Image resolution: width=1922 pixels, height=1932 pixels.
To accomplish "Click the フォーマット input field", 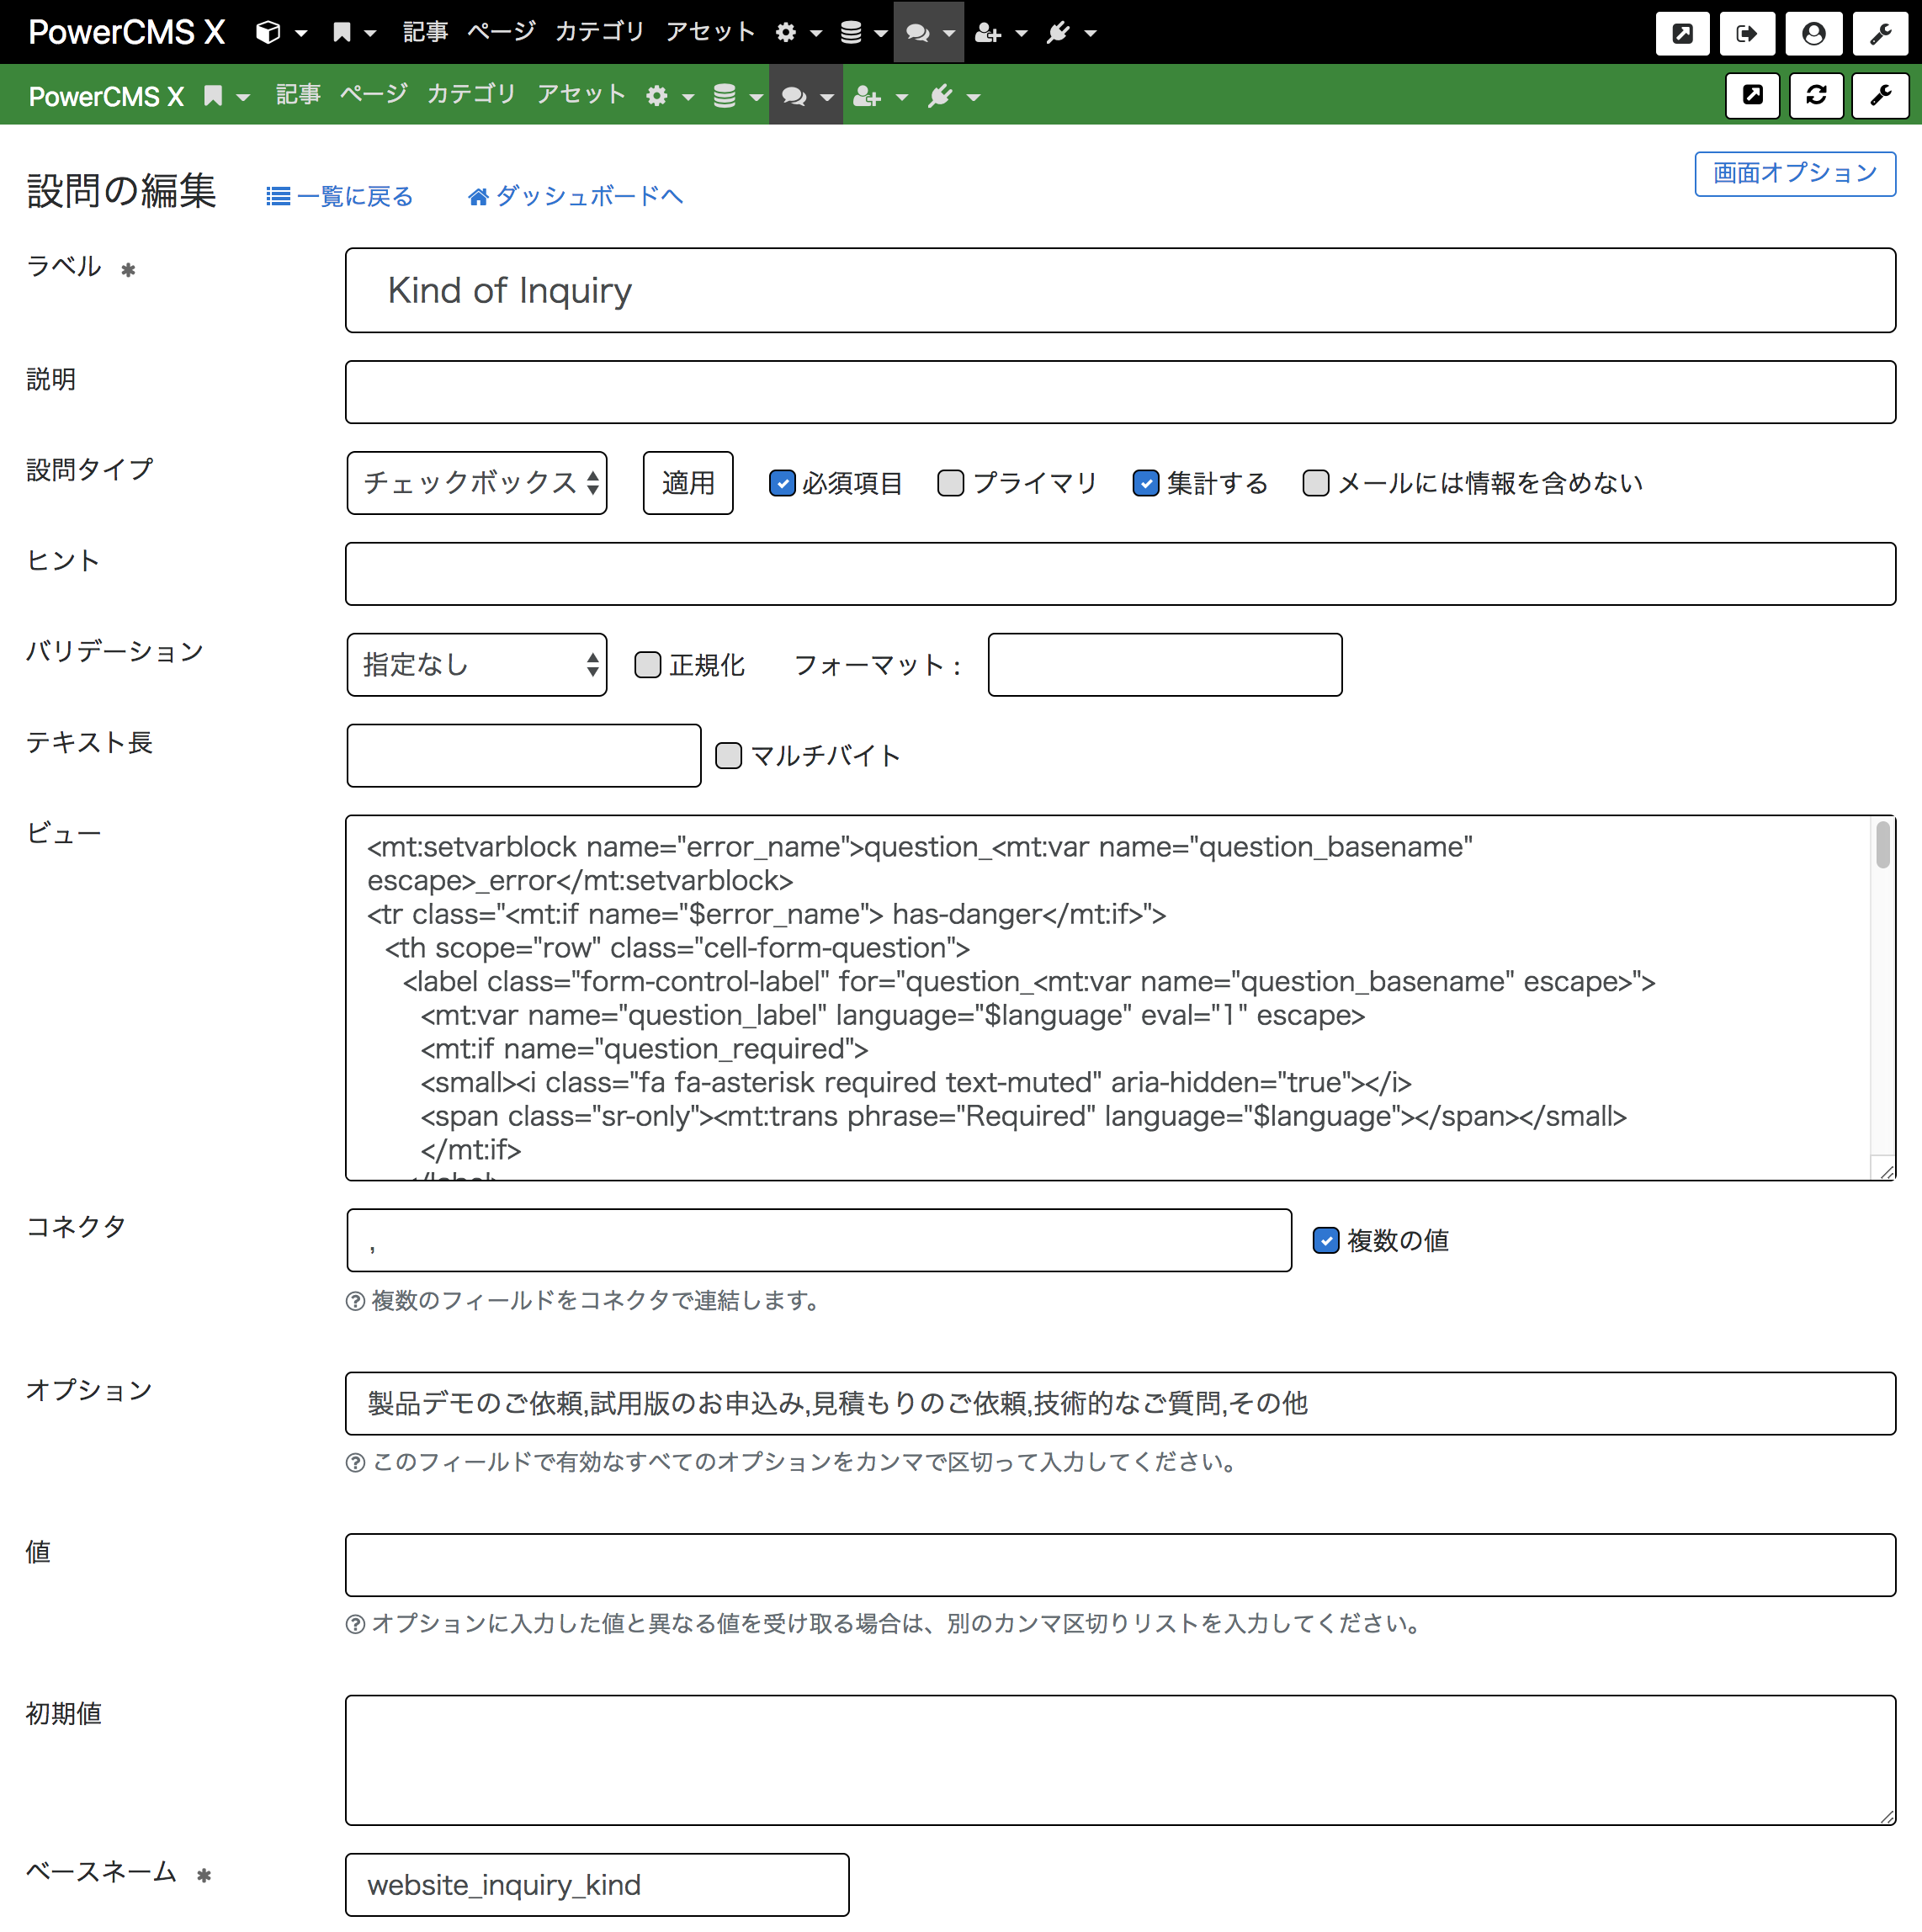I will [x=1165, y=665].
